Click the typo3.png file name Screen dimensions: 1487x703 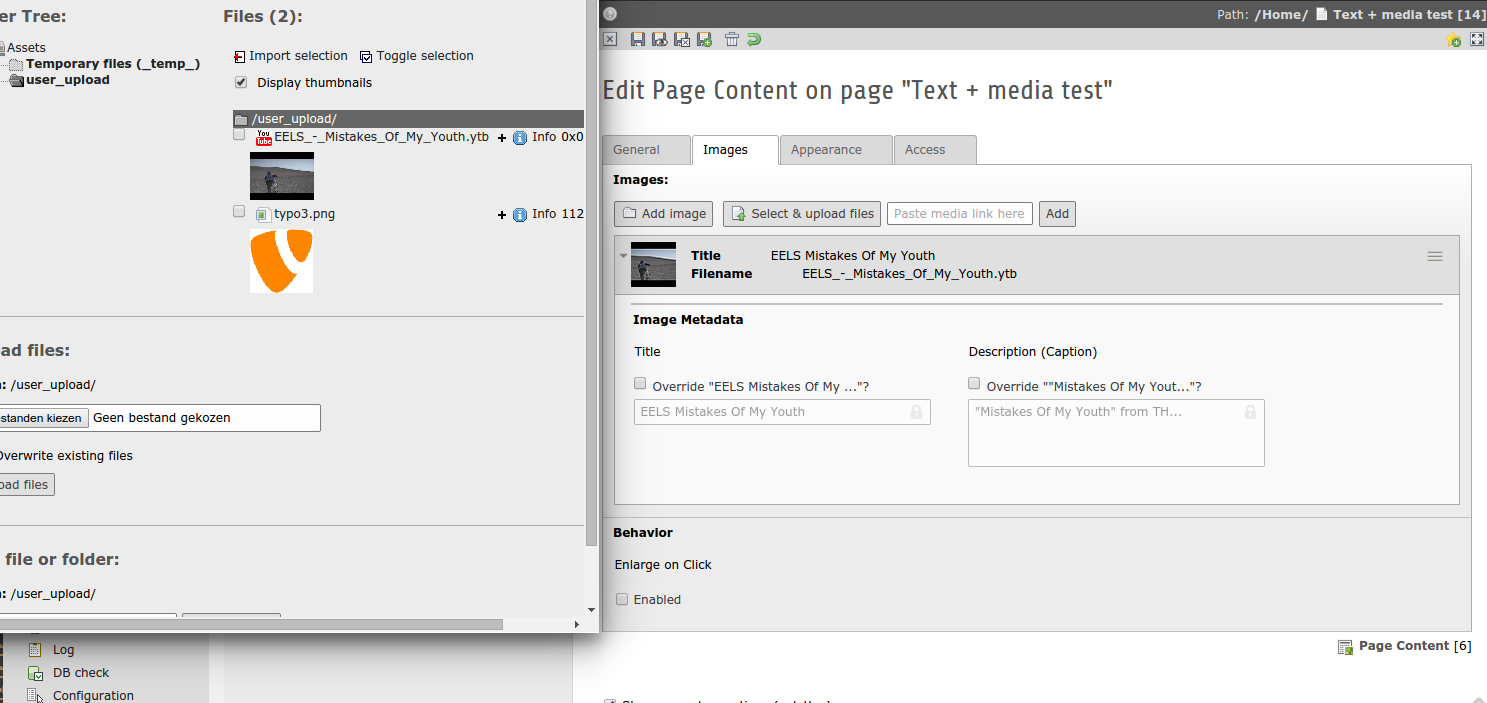pyautogui.click(x=304, y=214)
